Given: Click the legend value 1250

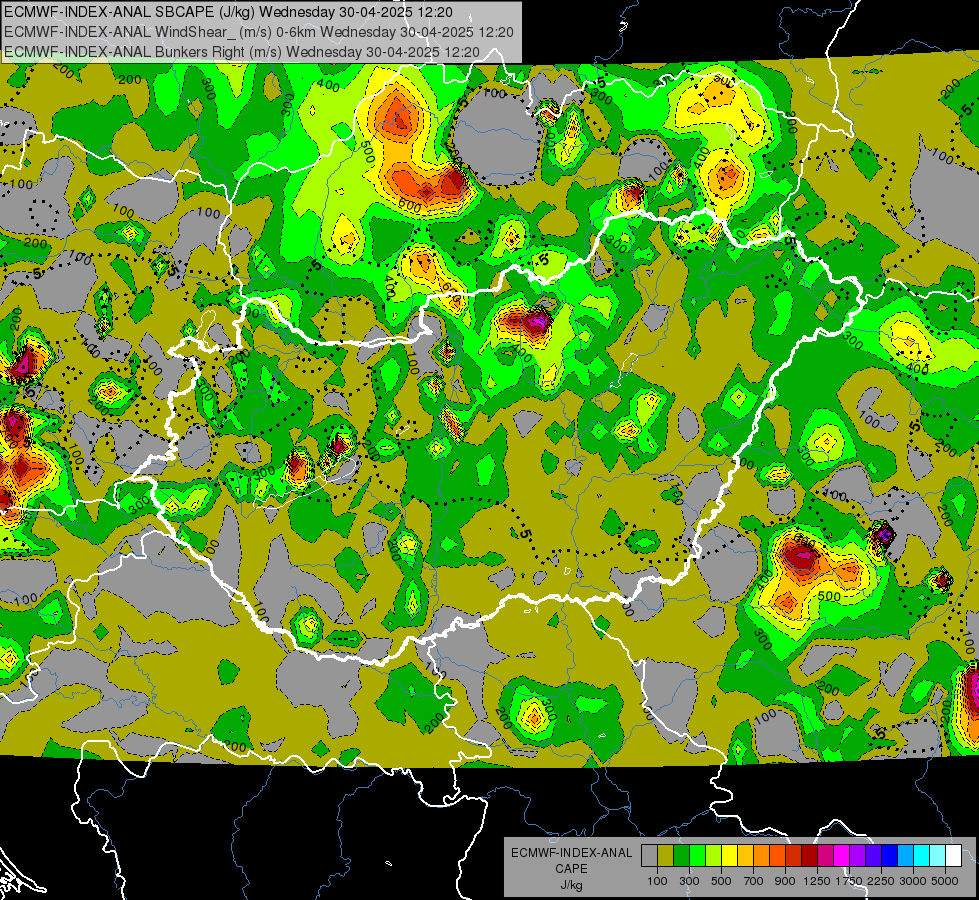Looking at the screenshot, I should pos(817,881).
